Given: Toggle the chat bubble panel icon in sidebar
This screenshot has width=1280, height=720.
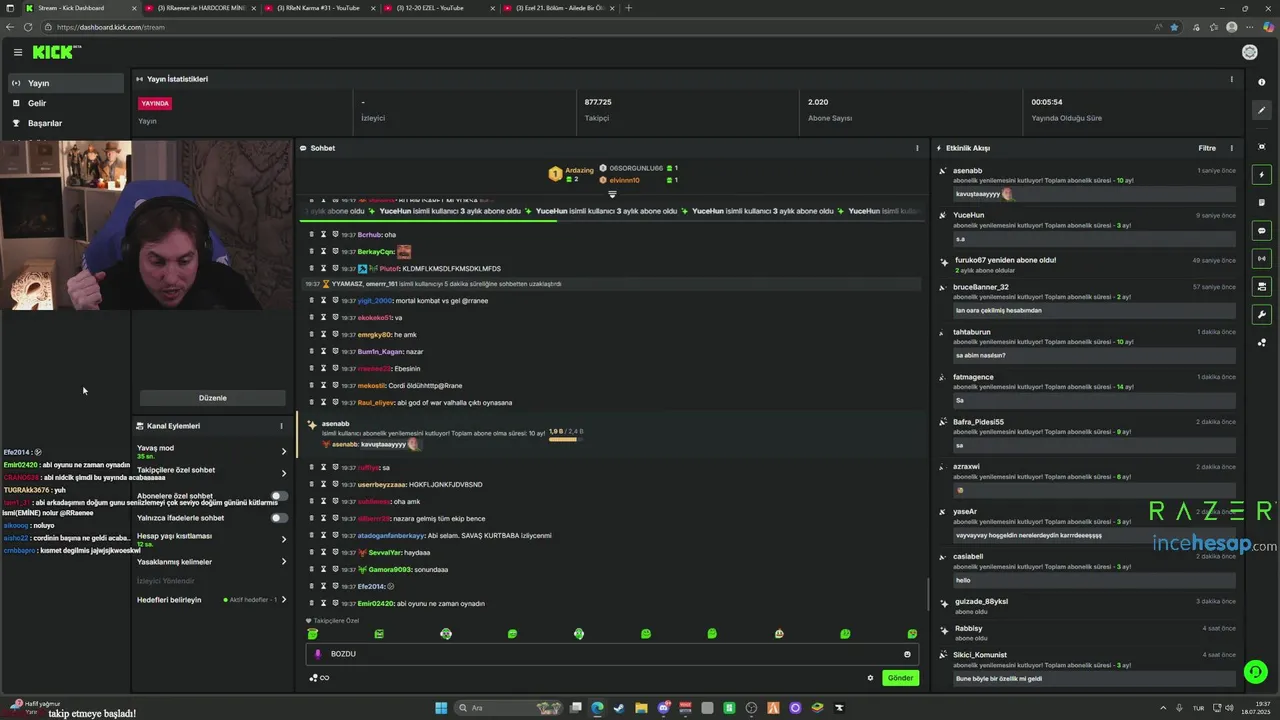Looking at the screenshot, I should pos(1262,231).
